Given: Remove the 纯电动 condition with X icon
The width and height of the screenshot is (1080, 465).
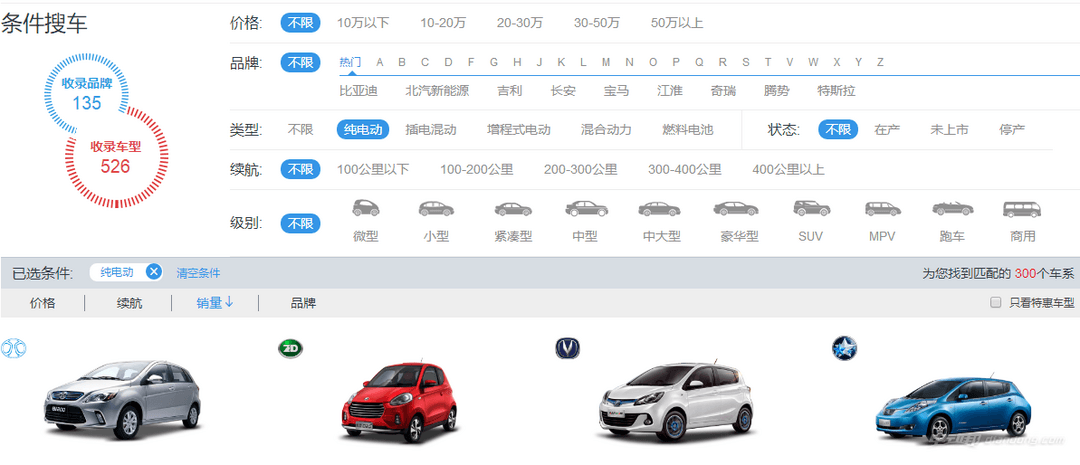Looking at the screenshot, I should (154, 272).
